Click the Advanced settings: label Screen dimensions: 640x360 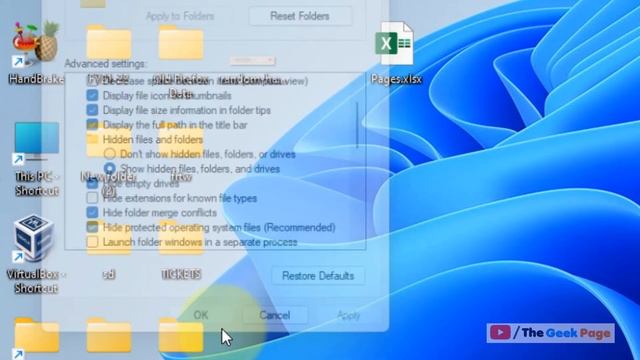click(105, 64)
